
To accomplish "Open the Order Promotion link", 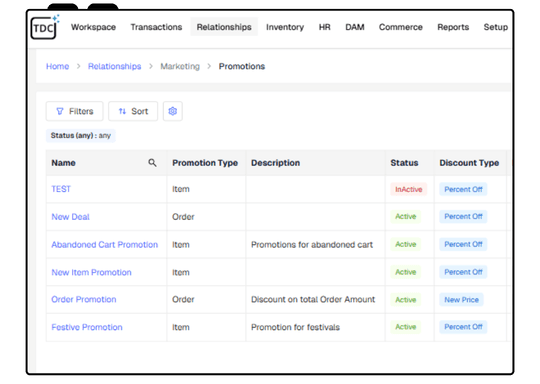I will [84, 300].
